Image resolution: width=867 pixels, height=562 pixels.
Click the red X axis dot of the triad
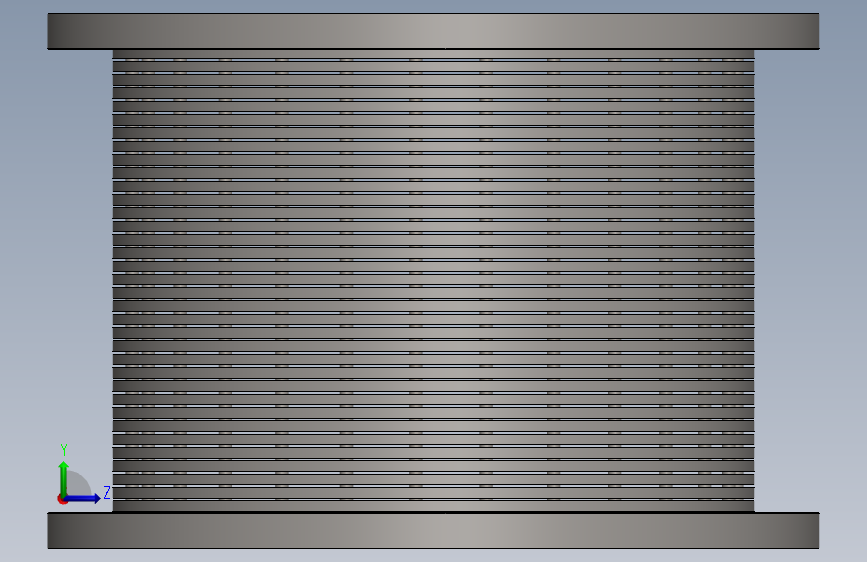point(62,499)
